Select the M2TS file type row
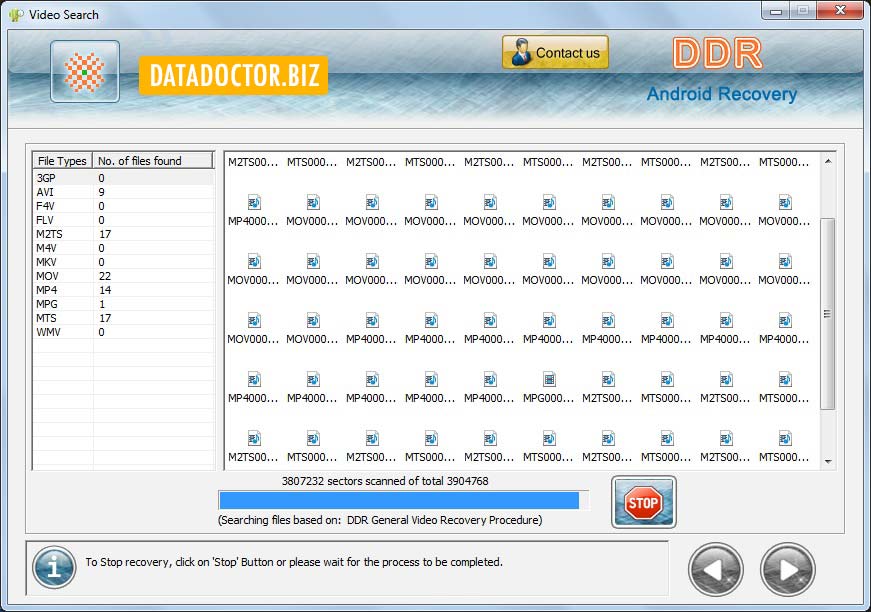 [123, 234]
